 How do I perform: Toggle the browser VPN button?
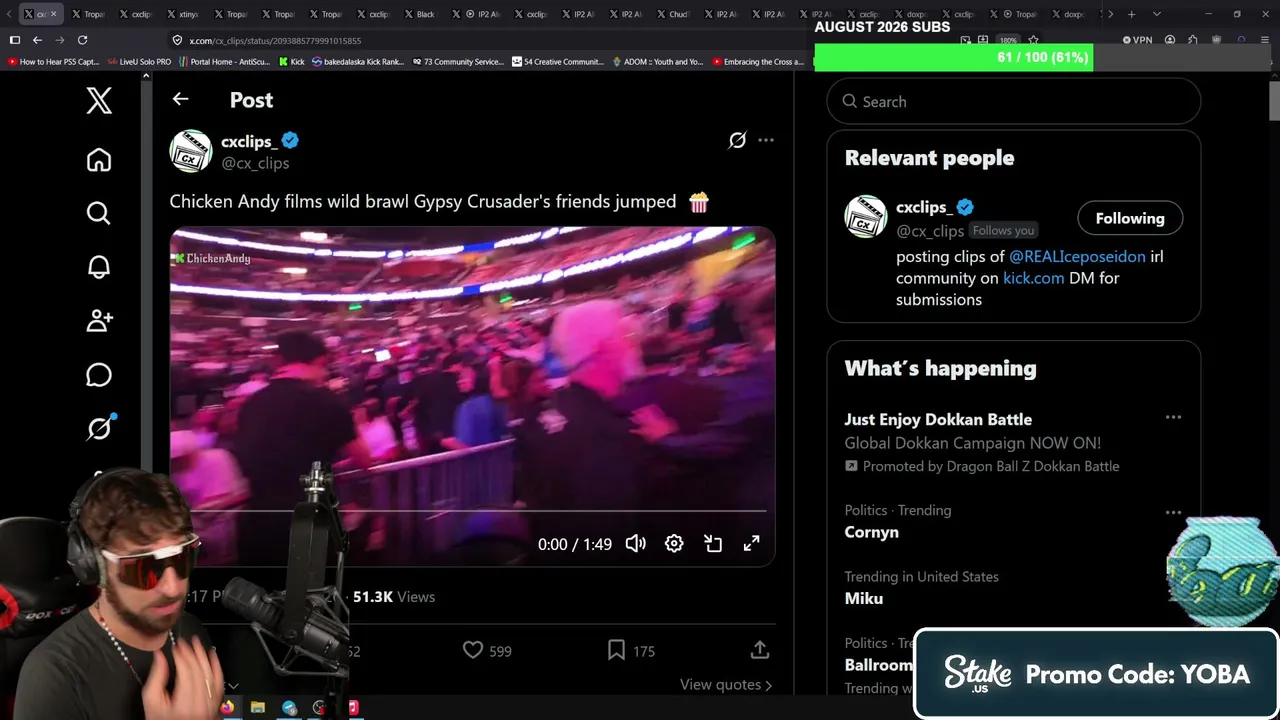coord(1137,40)
